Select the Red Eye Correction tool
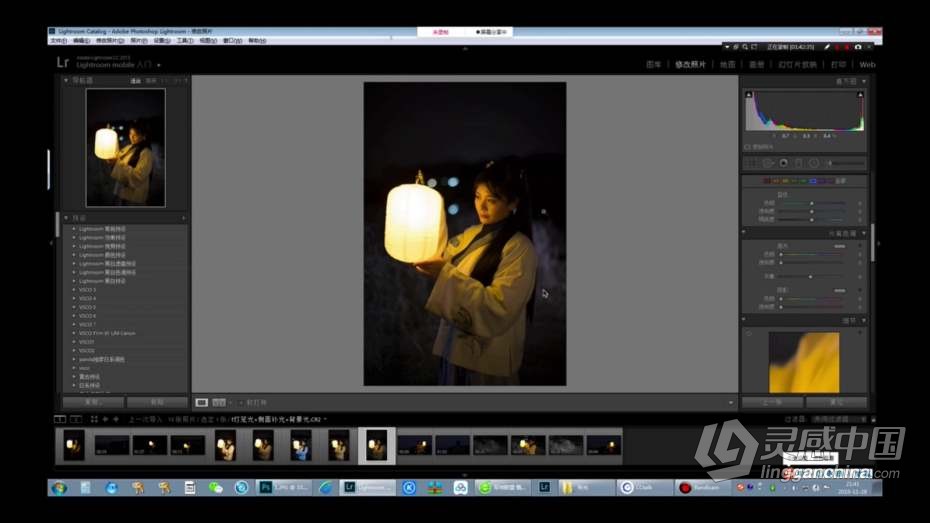 click(784, 163)
